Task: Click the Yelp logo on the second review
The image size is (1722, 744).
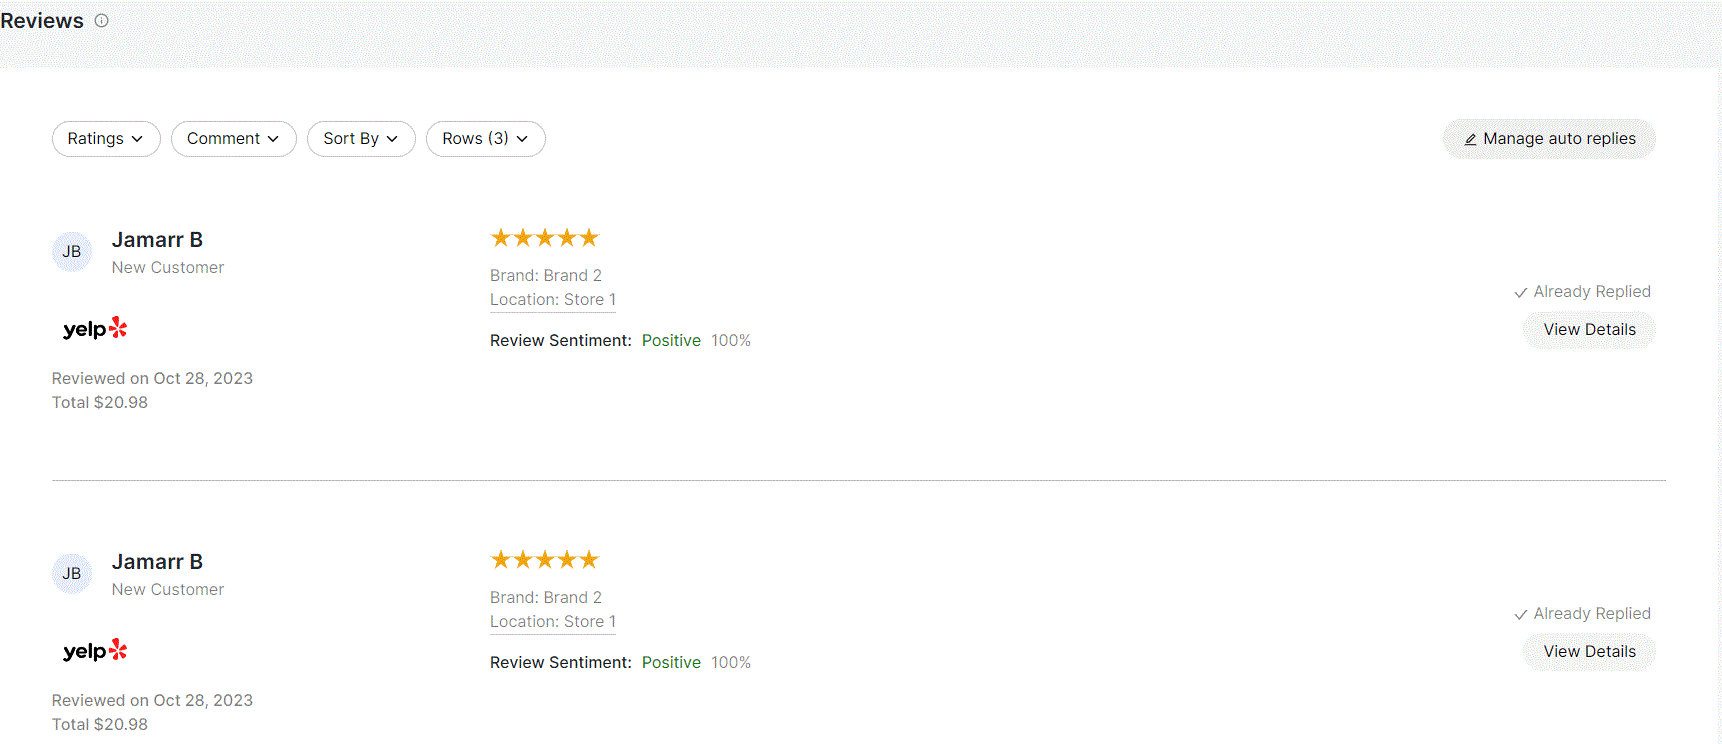Action: pos(95,651)
